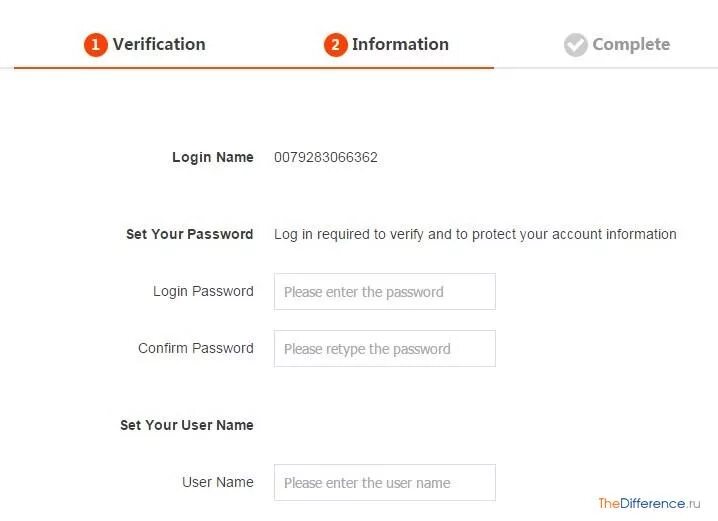Click the Login Password input field
This screenshot has width=718, height=521.
pos(384,292)
